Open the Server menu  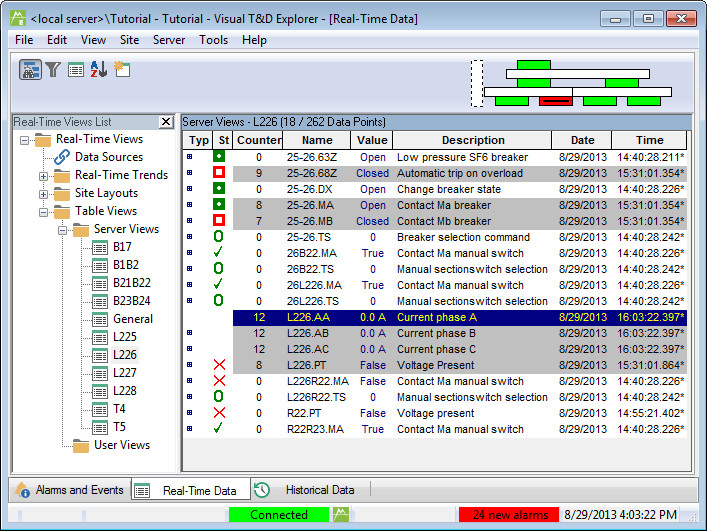click(x=169, y=40)
